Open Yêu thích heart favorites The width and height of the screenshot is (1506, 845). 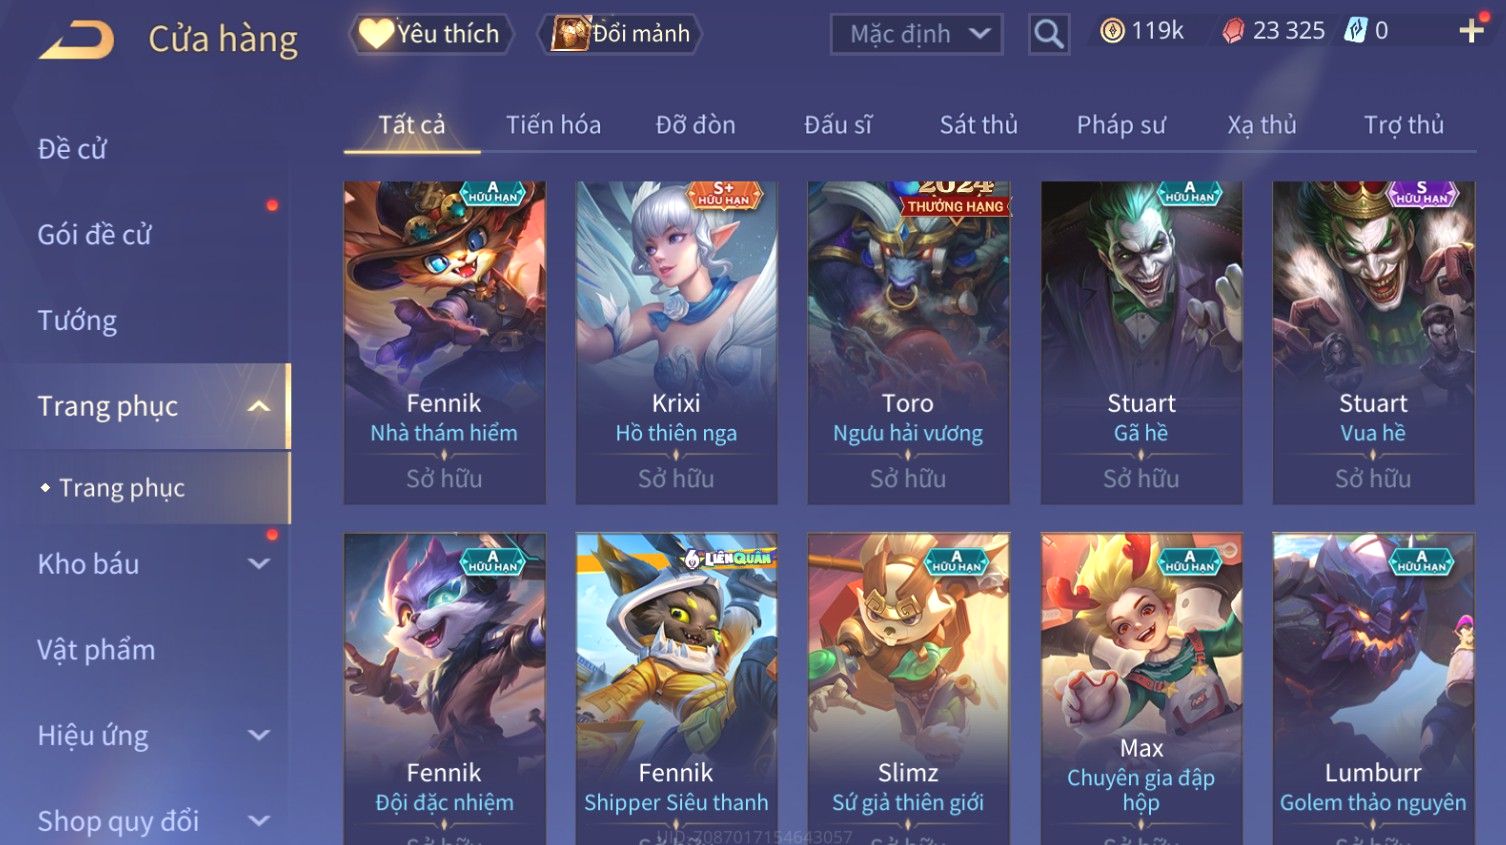431,34
